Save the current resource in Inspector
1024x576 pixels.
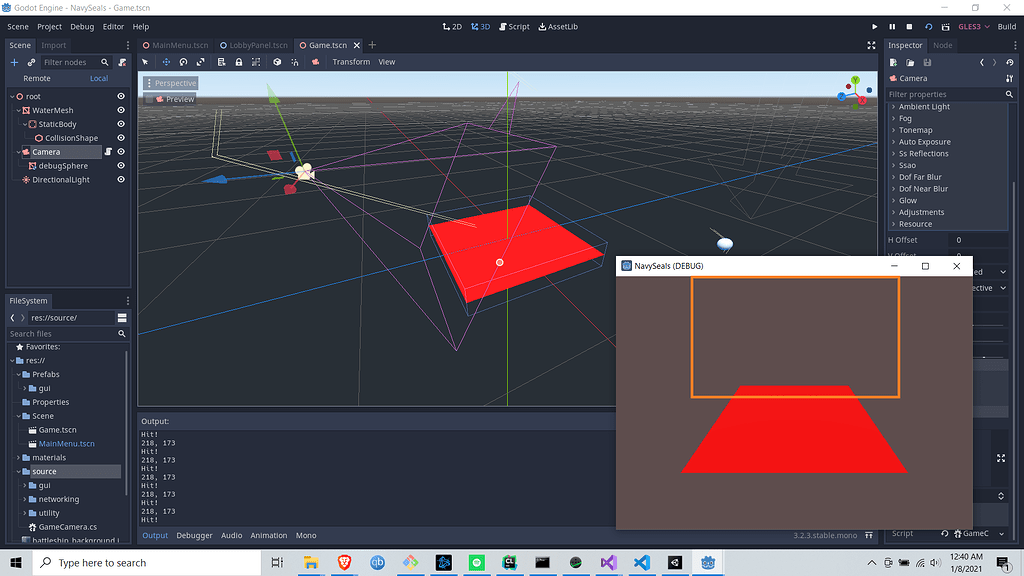click(927, 63)
